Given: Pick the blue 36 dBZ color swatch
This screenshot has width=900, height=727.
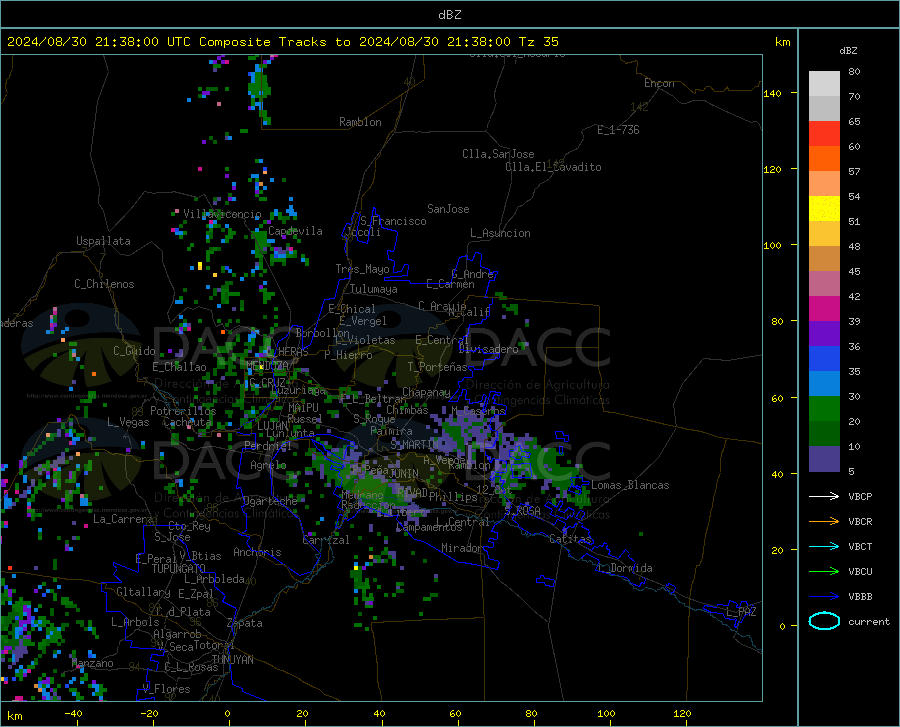Looking at the screenshot, I should click(x=824, y=359).
